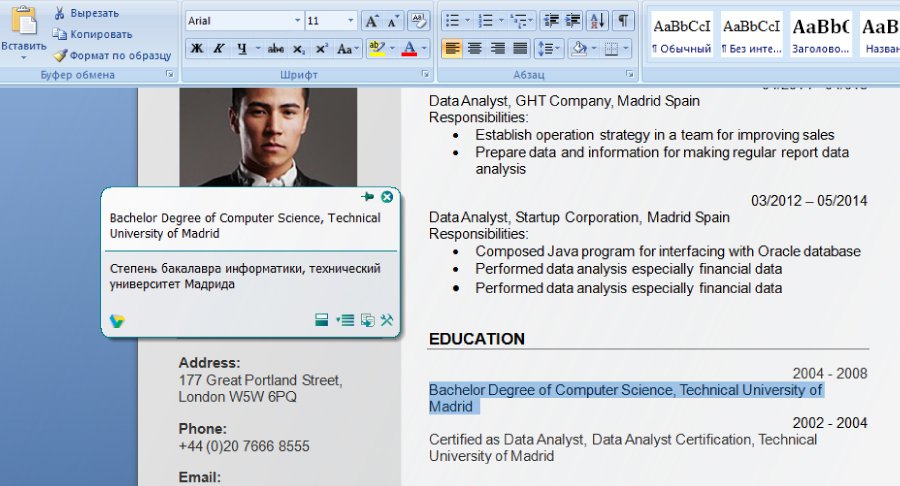Close the translation popup
This screenshot has width=900, height=486.
click(x=387, y=197)
